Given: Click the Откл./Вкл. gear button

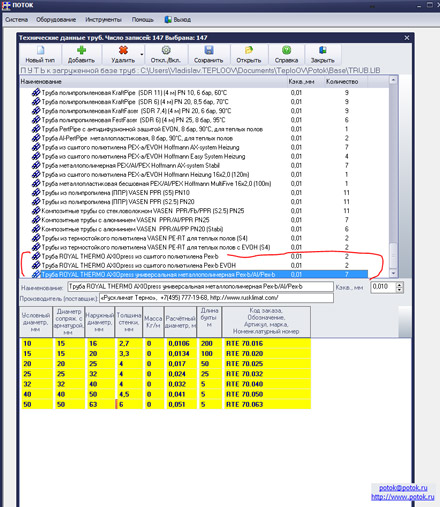Looking at the screenshot, I should coord(166,55).
